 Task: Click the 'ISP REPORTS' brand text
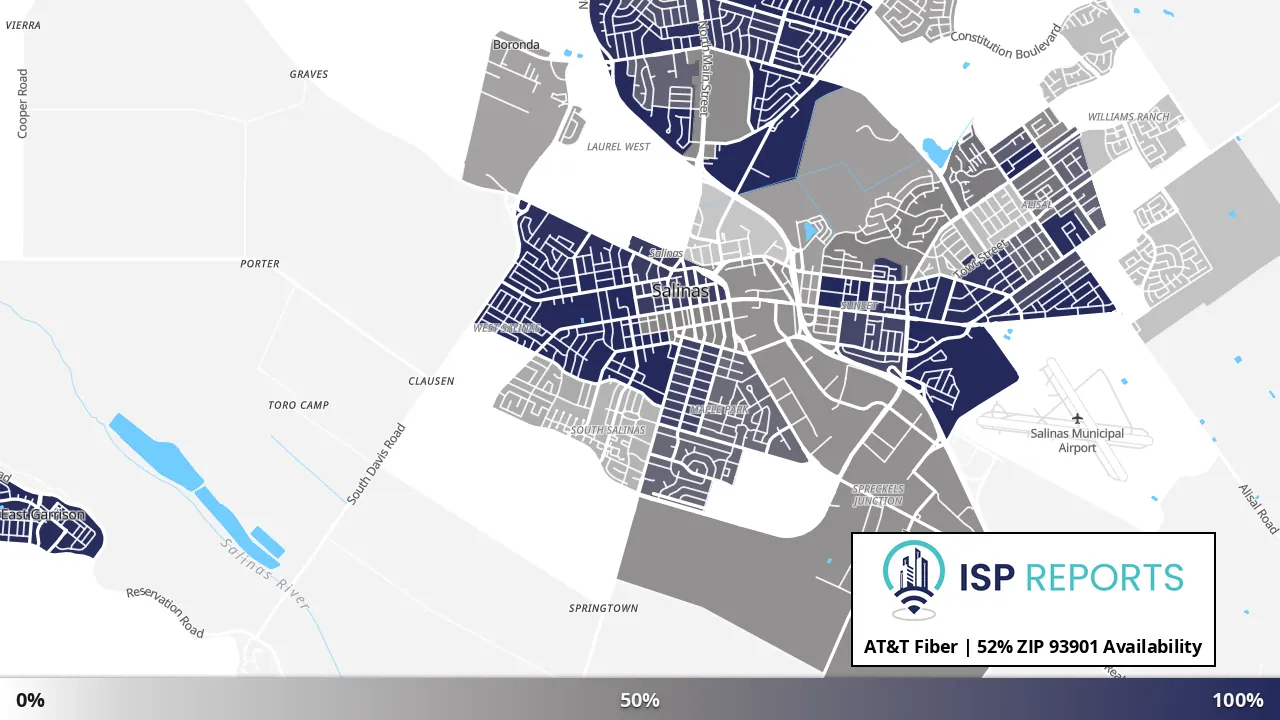[x=1072, y=578]
